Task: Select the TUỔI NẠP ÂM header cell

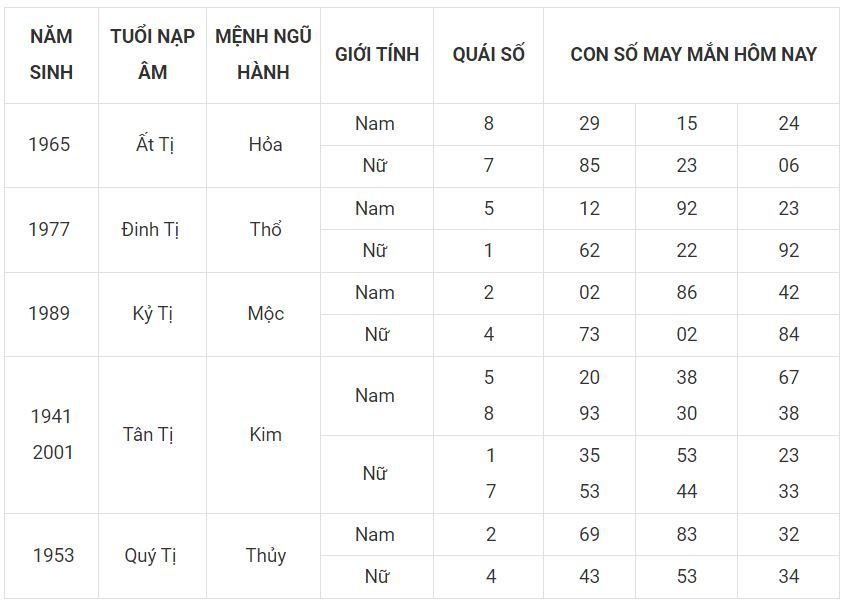Action: tap(153, 55)
